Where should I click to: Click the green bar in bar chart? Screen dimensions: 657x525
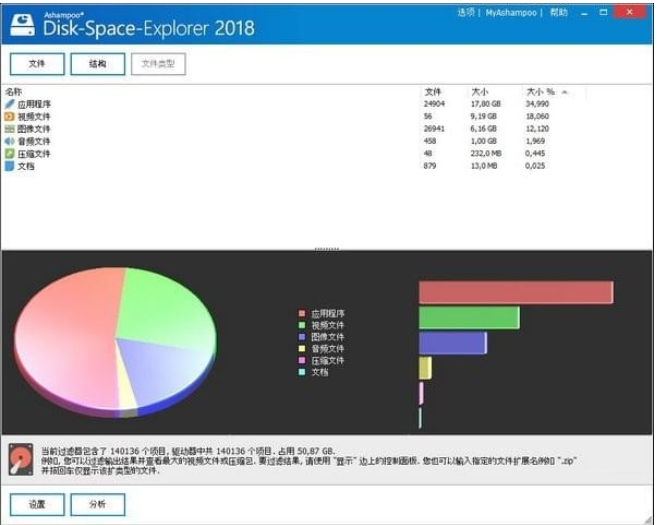tap(469, 318)
